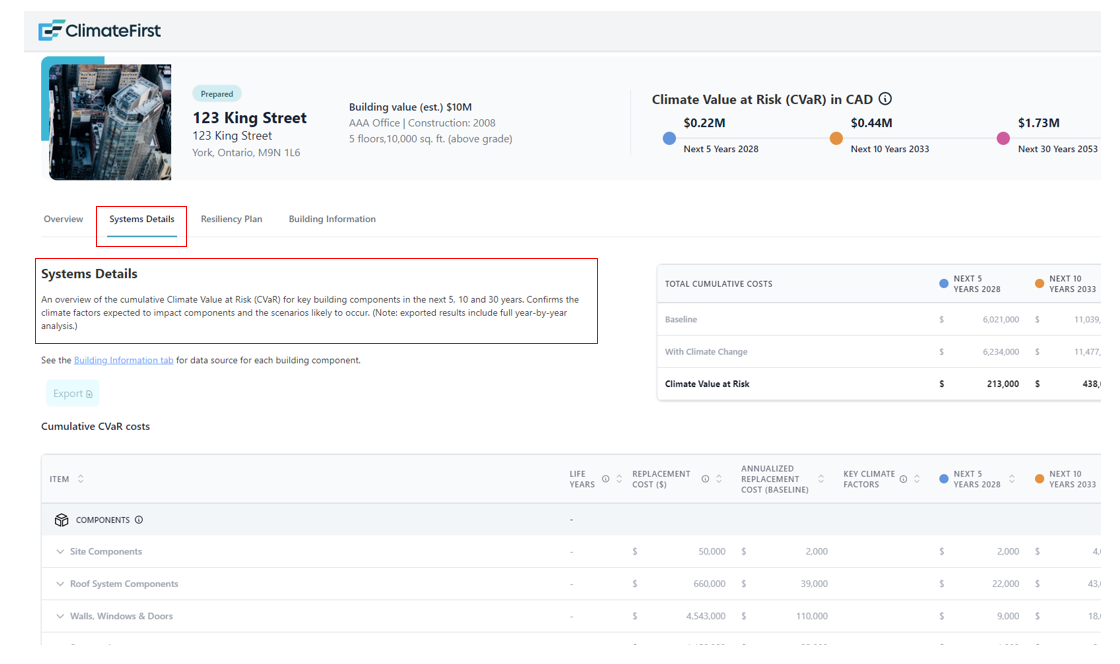Screen dimensions: 1120x664
Task: Sort the table by Item column
Action: [81, 478]
